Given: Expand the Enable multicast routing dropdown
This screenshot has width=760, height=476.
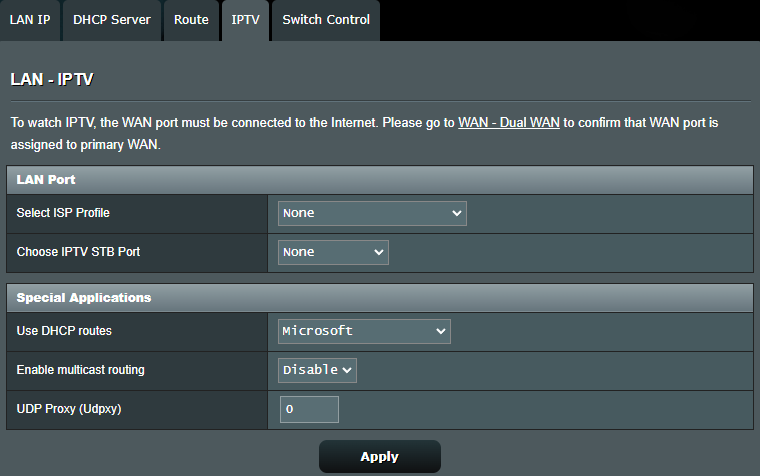Looking at the screenshot, I should 317,370.
